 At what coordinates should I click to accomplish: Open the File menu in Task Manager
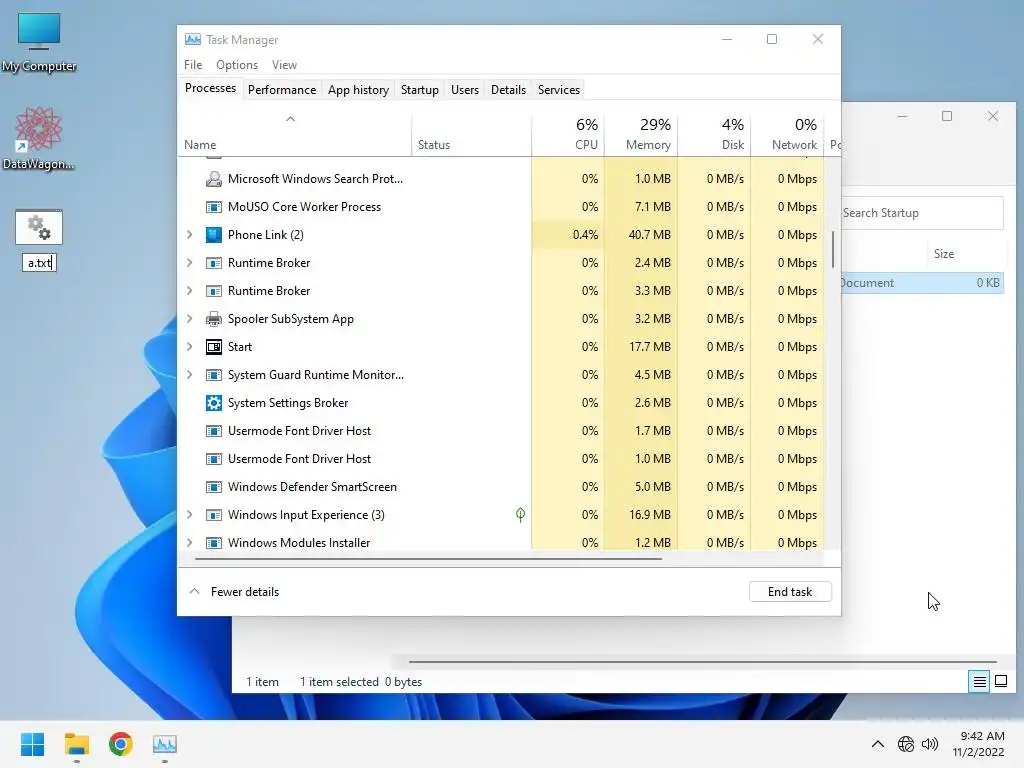pos(193,65)
